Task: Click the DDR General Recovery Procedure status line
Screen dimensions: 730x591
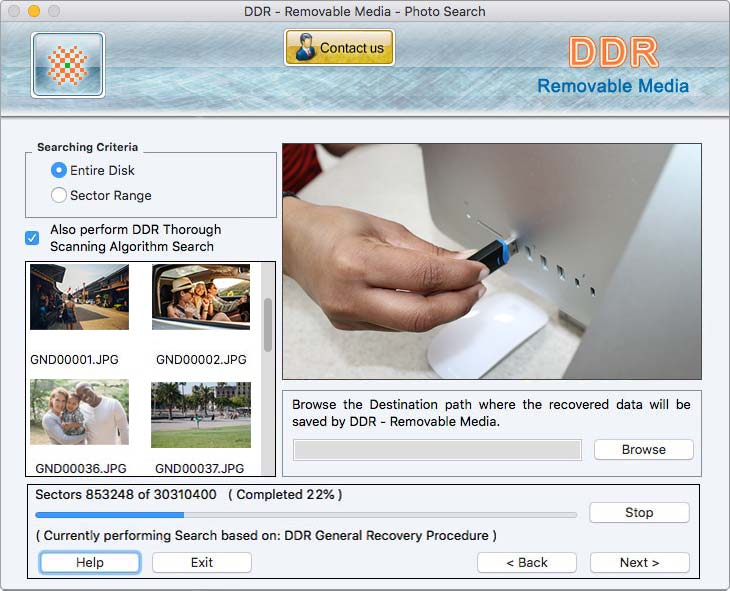Action: (x=266, y=536)
